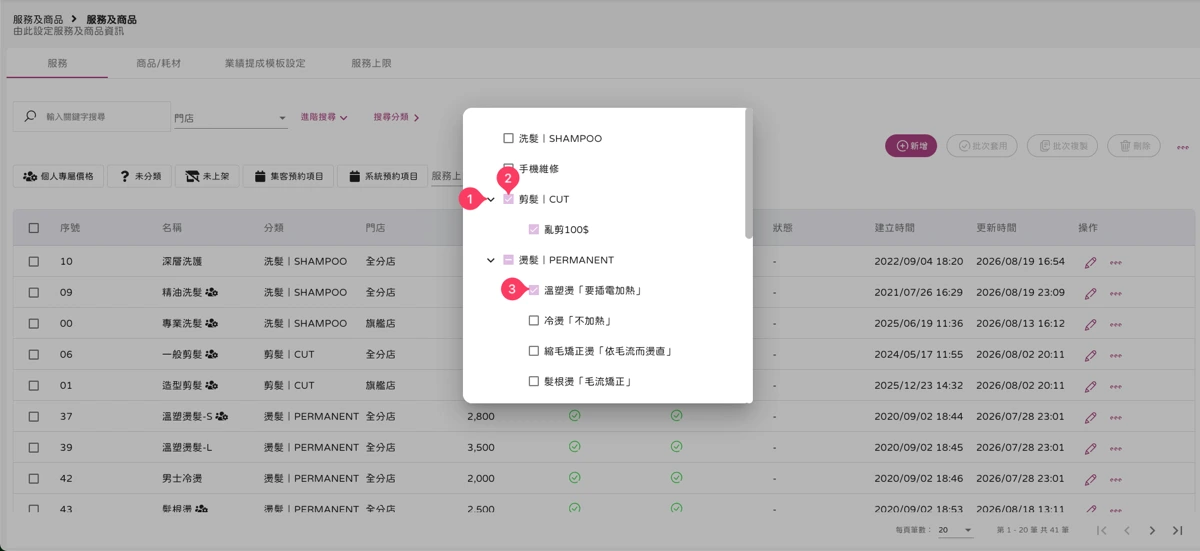This screenshot has width=1200, height=551.
Task: Open more options for row 01 造型剪髮
Action: tap(1115, 387)
